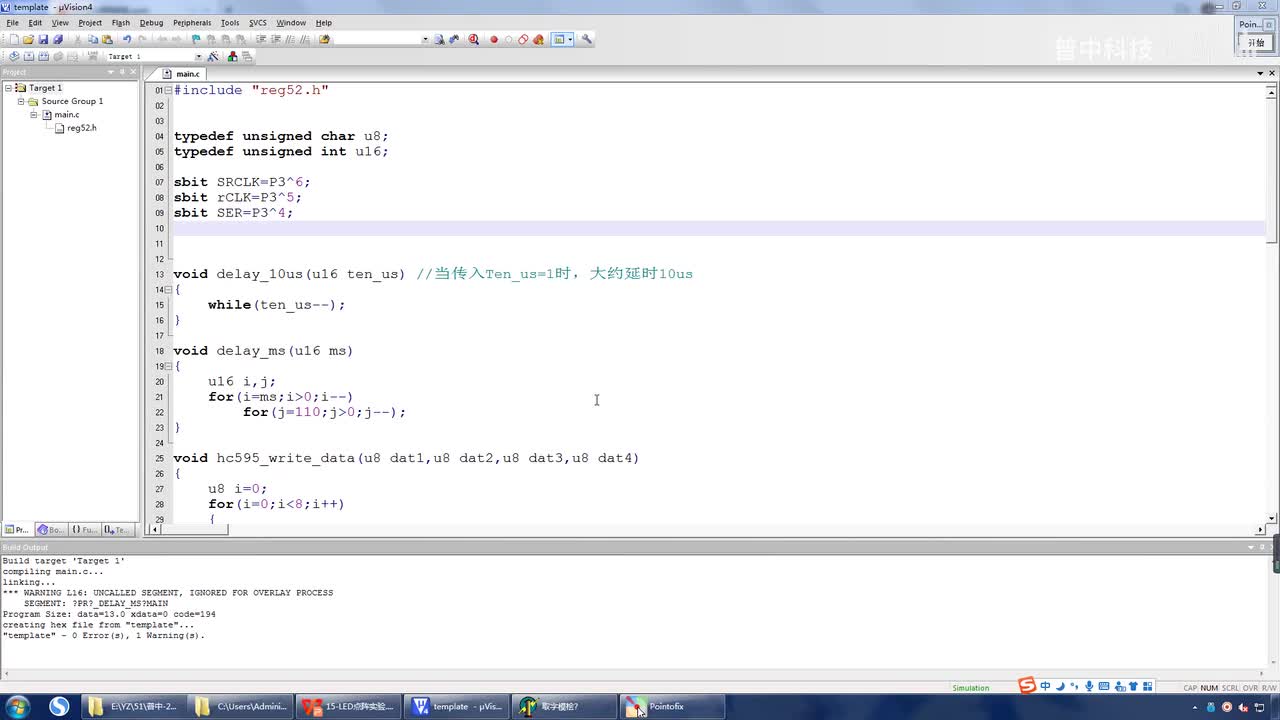This screenshot has height=720, width=1280.
Task: Open Options for Target magic wand
Action: click(x=213, y=56)
